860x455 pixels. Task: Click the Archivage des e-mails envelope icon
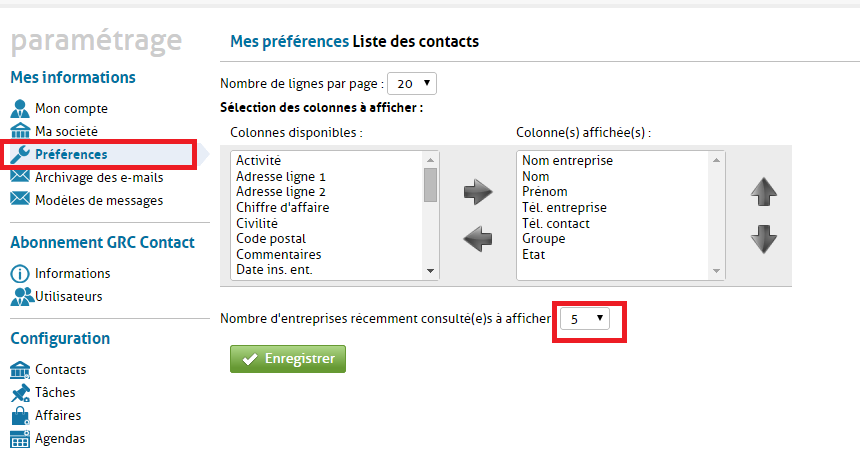(20, 177)
